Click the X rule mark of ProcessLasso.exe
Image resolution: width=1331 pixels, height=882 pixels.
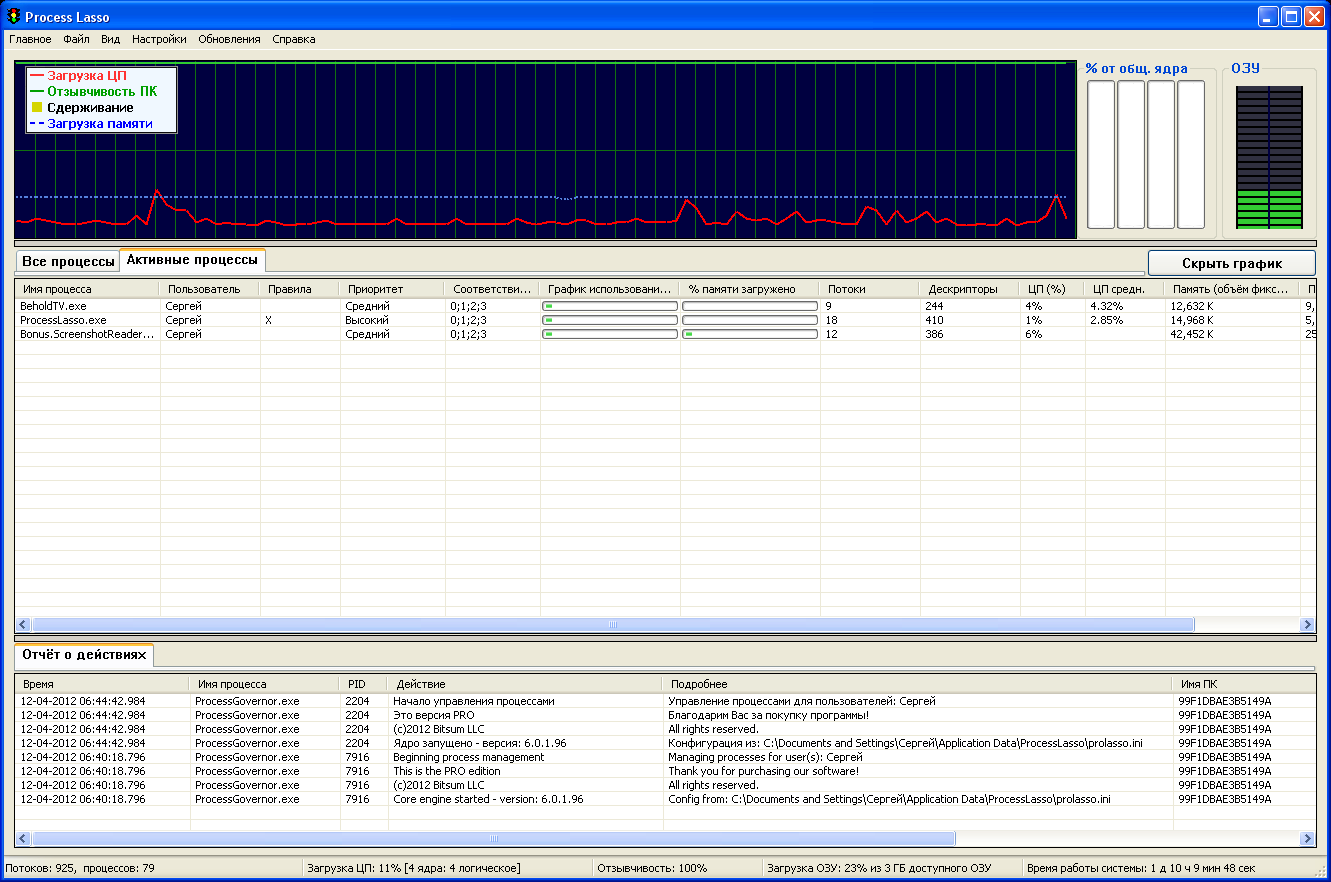coord(268,320)
